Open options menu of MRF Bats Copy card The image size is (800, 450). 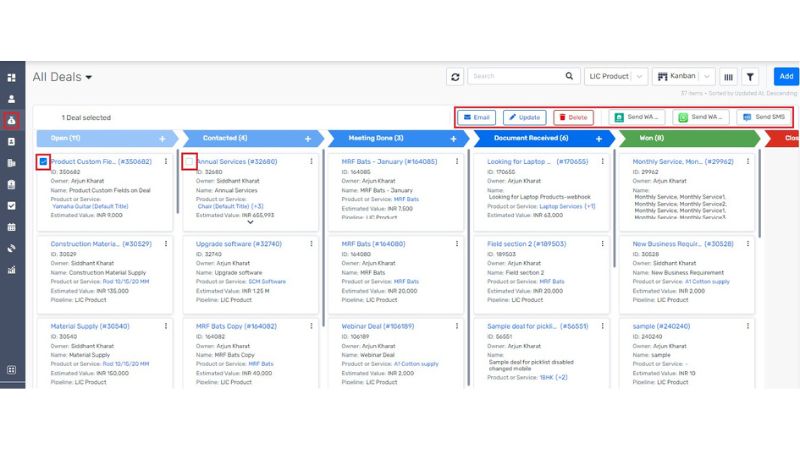(x=311, y=326)
